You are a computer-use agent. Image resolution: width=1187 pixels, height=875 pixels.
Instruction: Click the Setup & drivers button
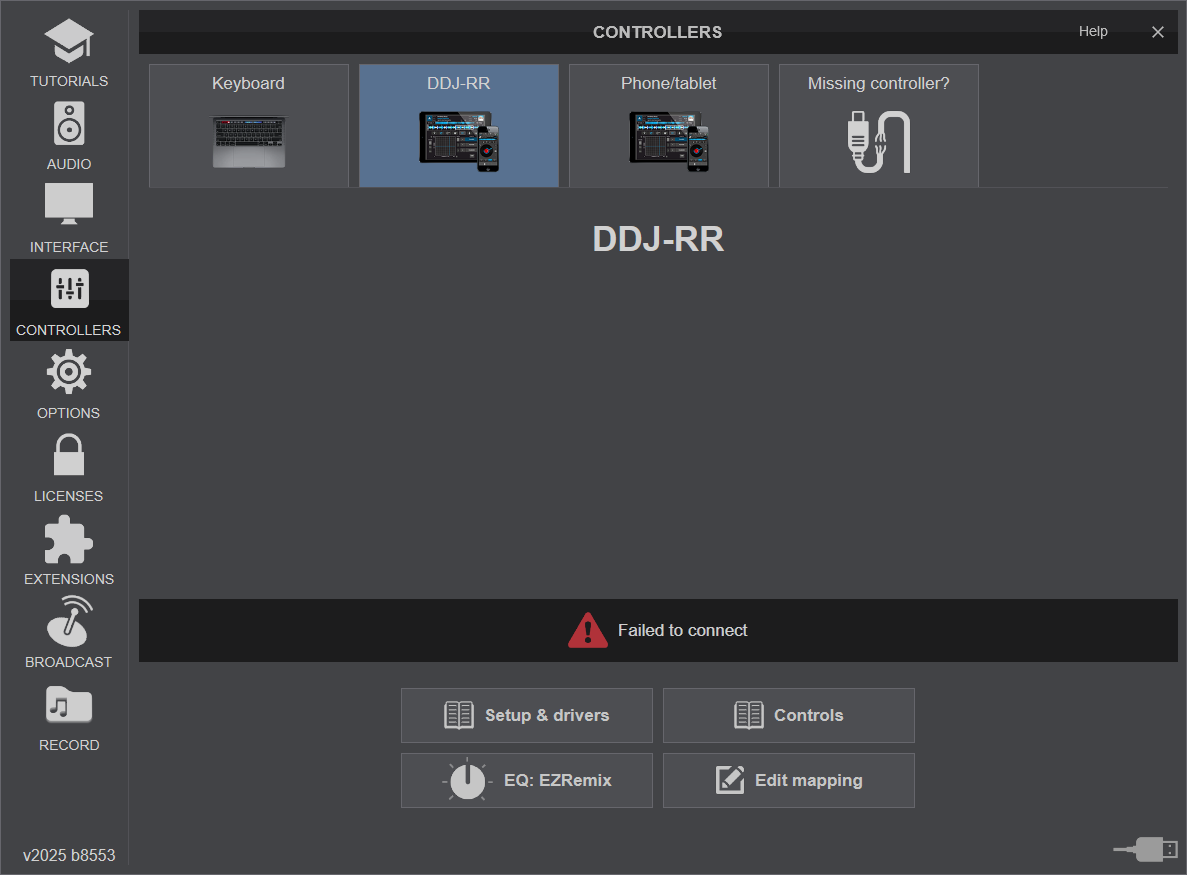click(527, 715)
